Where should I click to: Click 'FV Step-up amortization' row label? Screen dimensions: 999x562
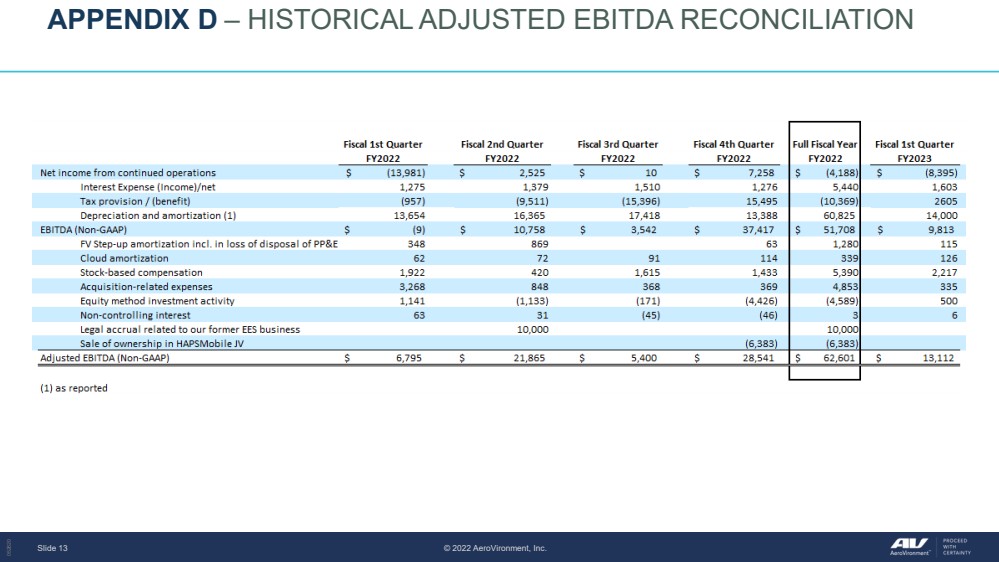(x=209, y=244)
